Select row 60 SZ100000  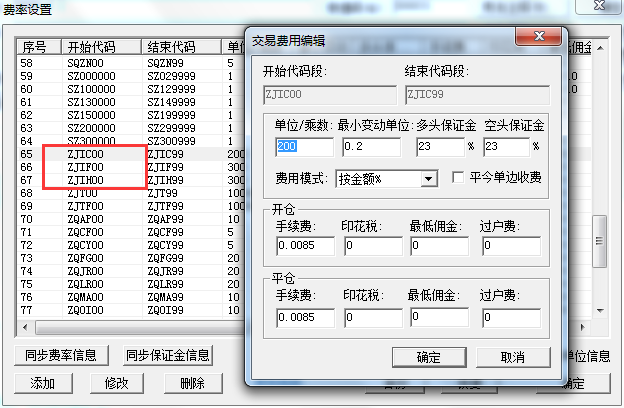click(130, 89)
